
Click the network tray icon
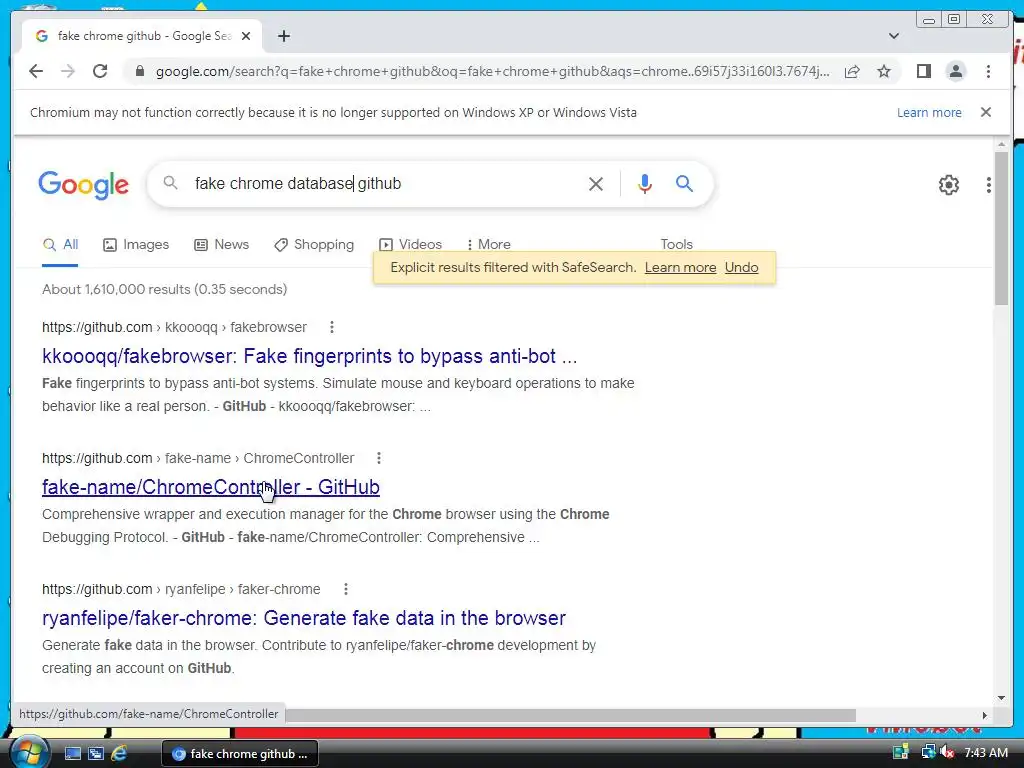[927, 753]
